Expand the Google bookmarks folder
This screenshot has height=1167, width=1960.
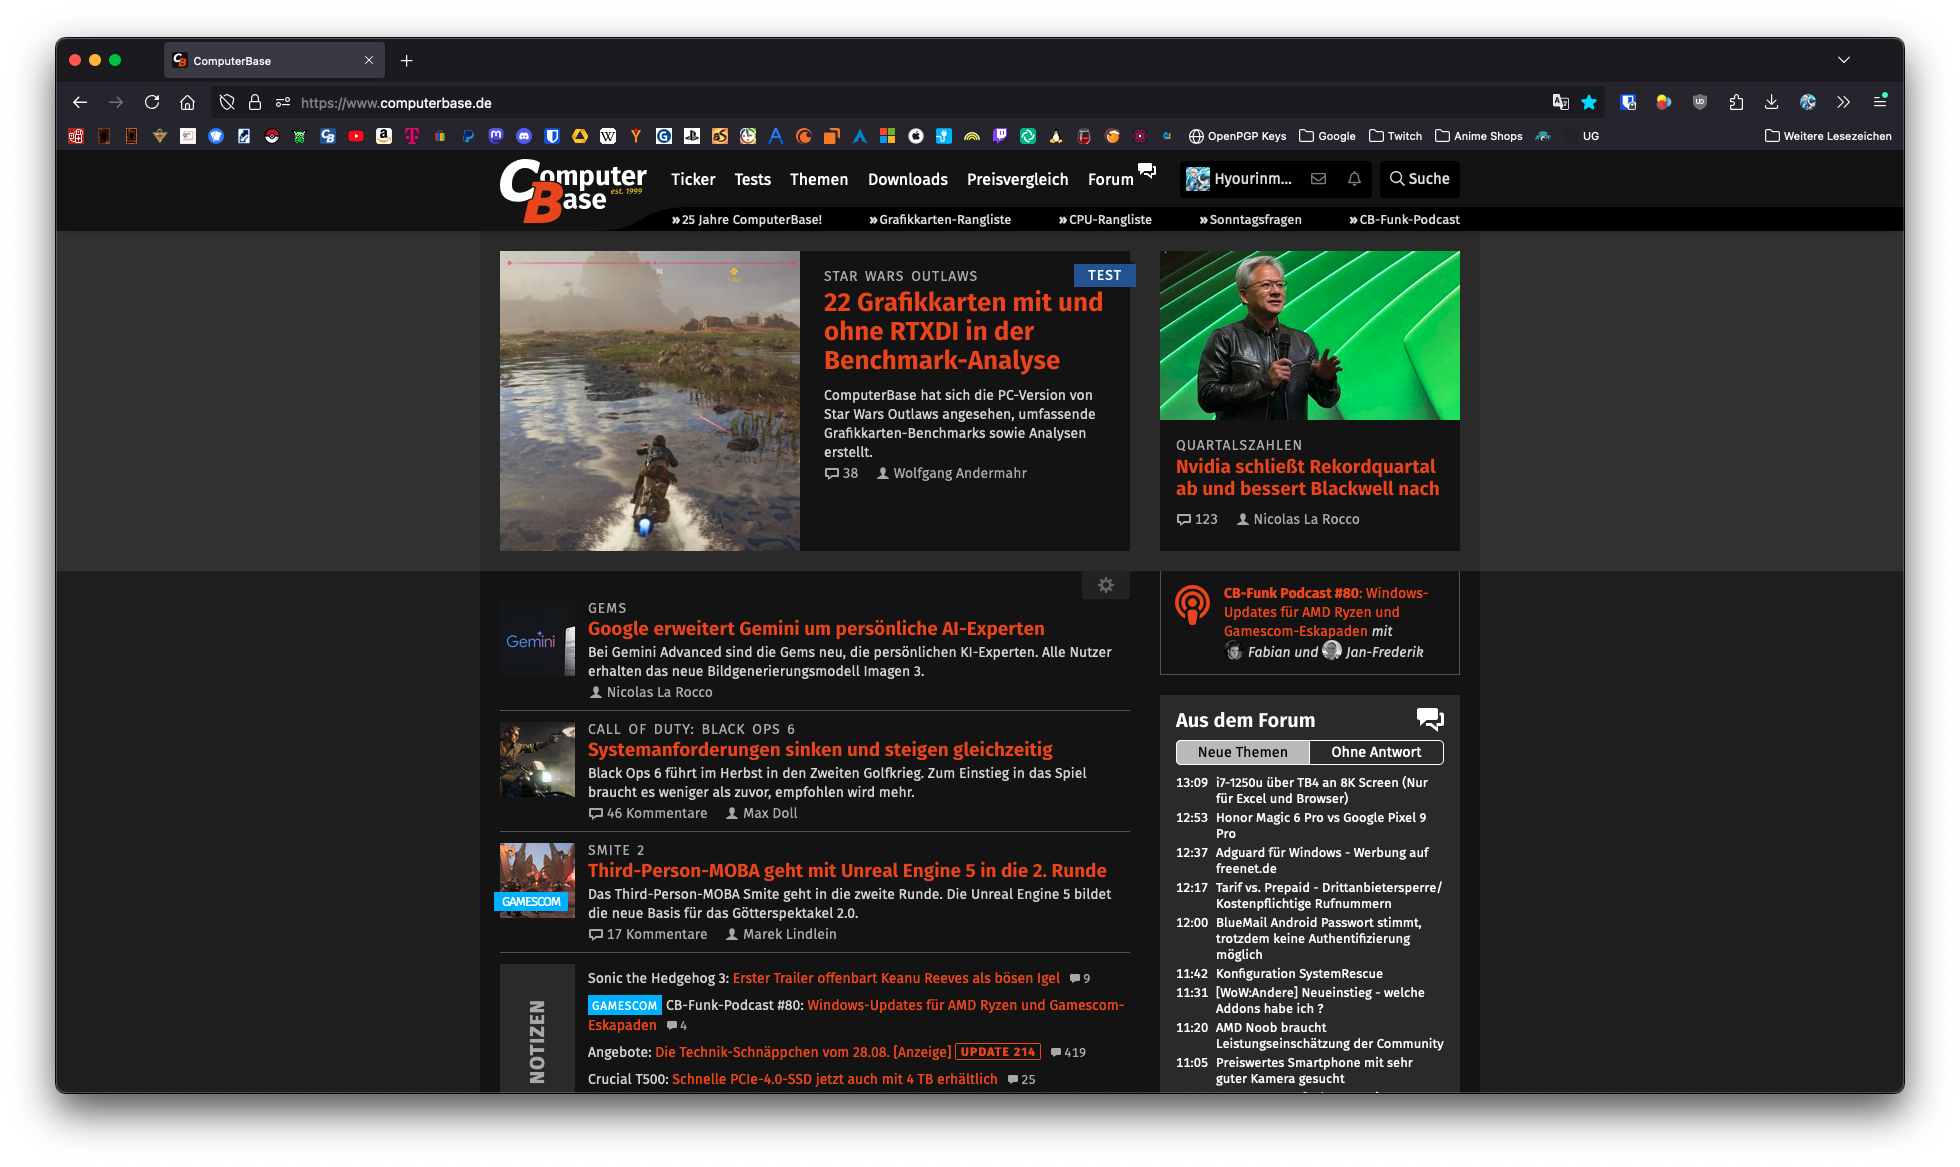coord(1327,136)
